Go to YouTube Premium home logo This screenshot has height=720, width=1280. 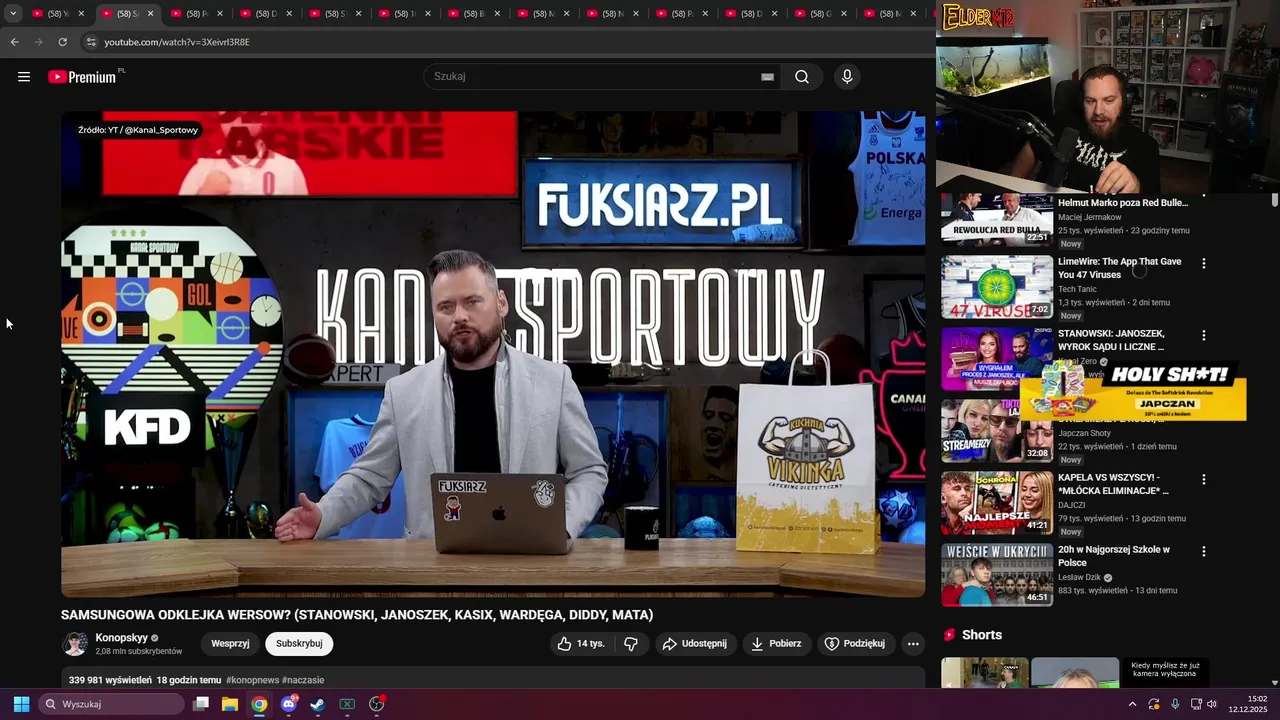(x=84, y=77)
